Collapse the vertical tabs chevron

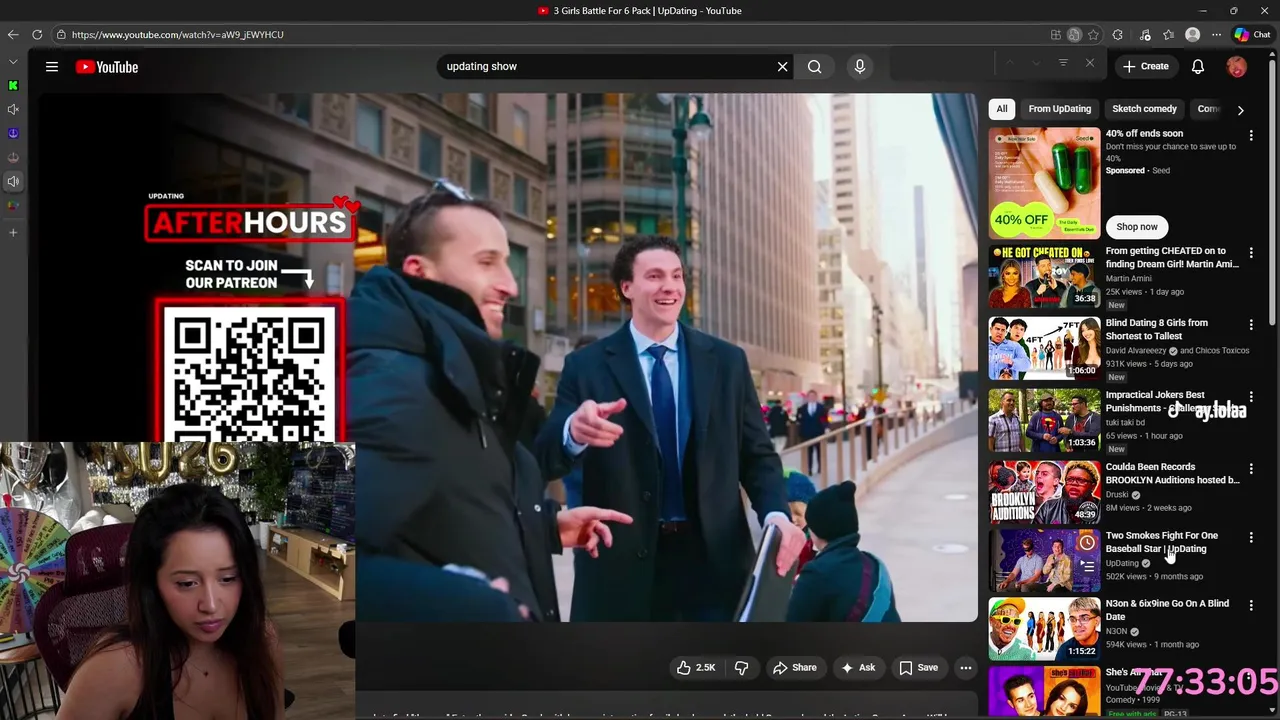pyautogui.click(x=13, y=61)
